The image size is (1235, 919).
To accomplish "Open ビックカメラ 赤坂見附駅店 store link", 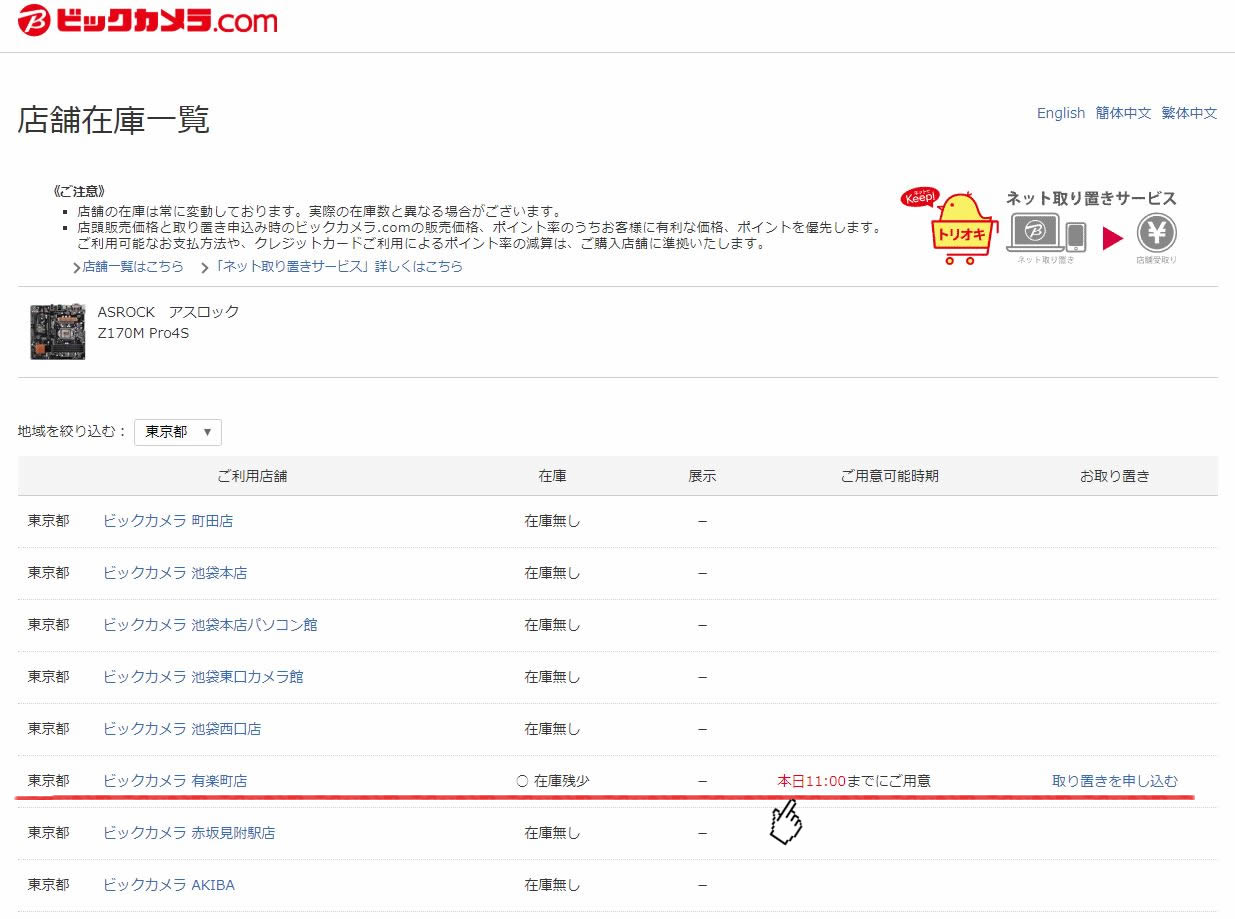I will click(x=189, y=833).
